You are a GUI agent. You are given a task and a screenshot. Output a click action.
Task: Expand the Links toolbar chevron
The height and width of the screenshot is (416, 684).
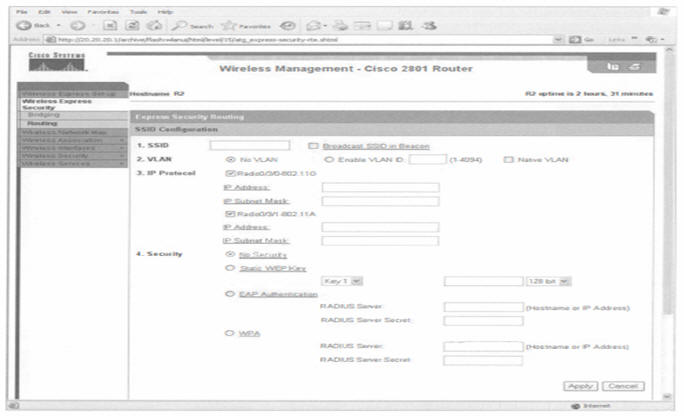tap(634, 39)
